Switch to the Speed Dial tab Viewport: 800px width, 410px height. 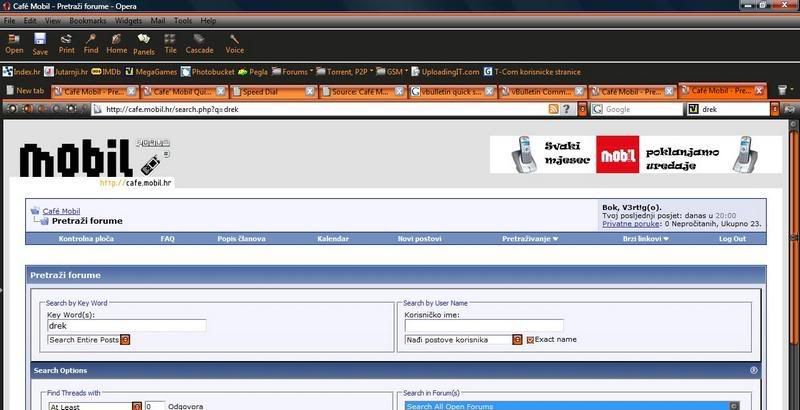pos(273,92)
